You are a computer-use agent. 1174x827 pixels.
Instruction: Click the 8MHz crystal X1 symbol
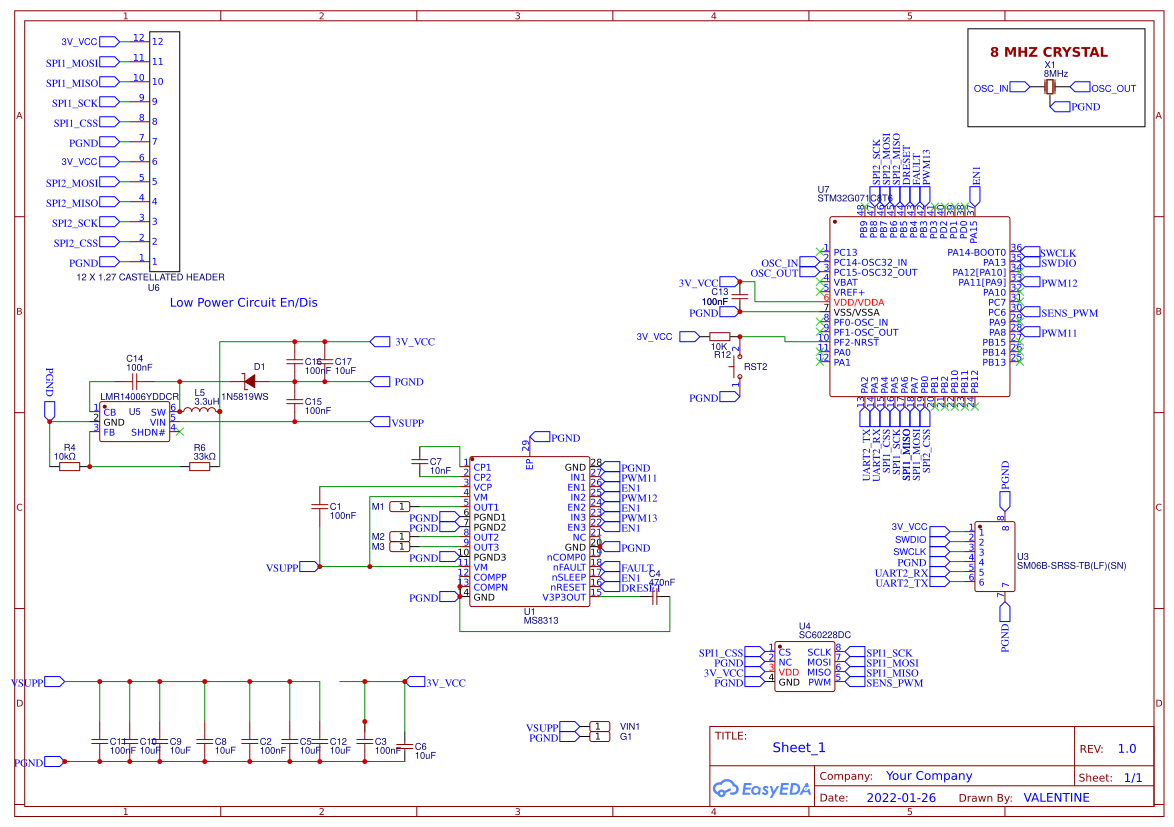click(1050, 87)
